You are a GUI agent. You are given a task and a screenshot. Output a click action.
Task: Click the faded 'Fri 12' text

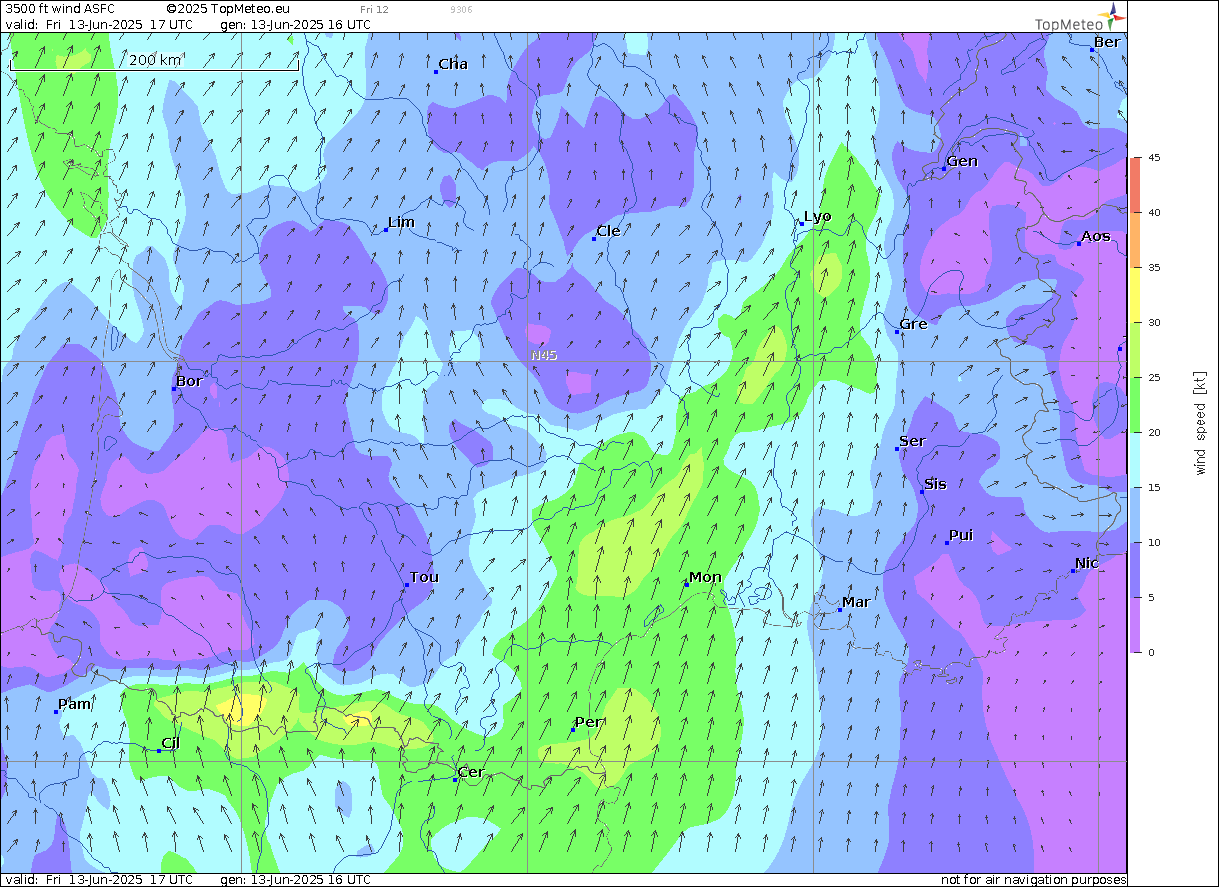pyautogui.click(x=375, y=9)
